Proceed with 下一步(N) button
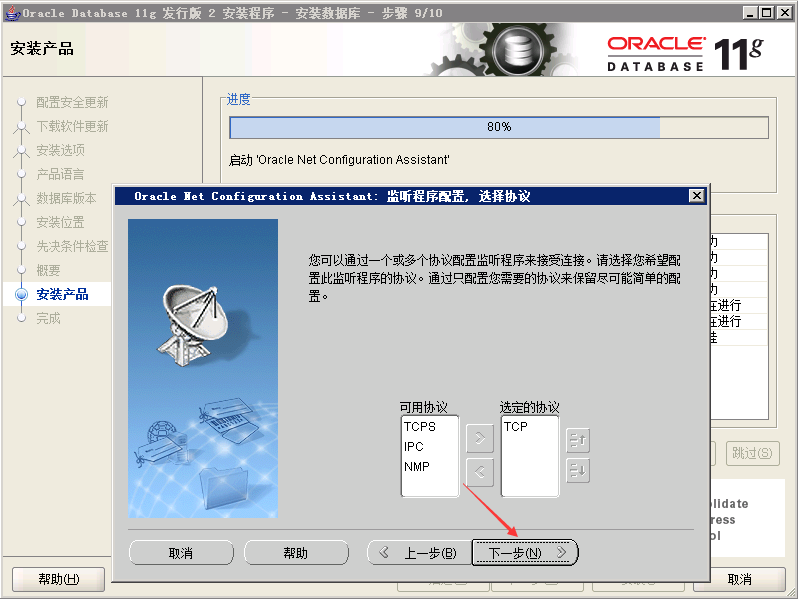798x599 pixels. coord(525,553)
